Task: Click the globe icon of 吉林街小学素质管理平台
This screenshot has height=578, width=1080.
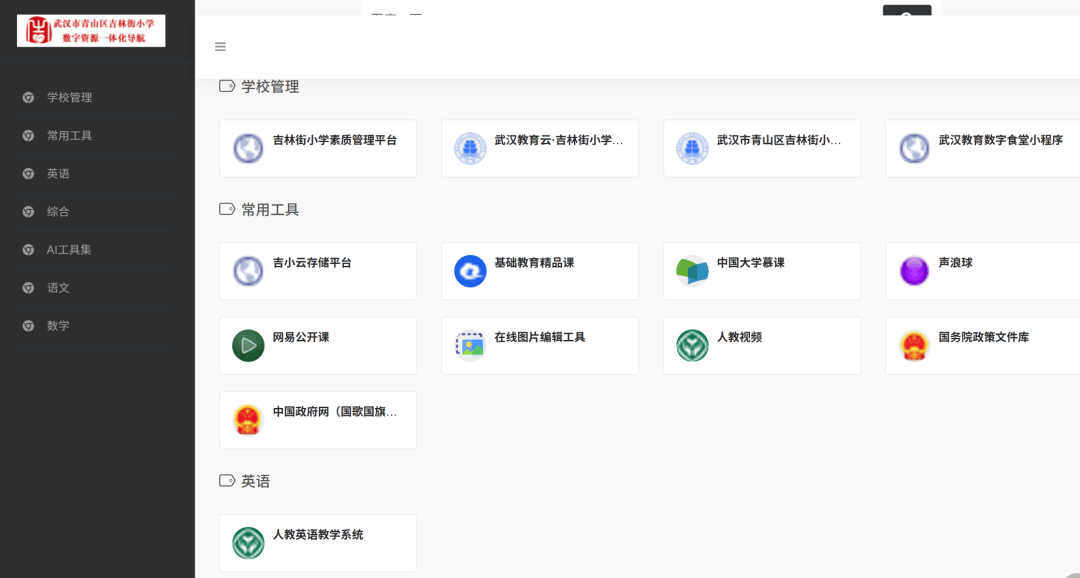Action: 248,149
